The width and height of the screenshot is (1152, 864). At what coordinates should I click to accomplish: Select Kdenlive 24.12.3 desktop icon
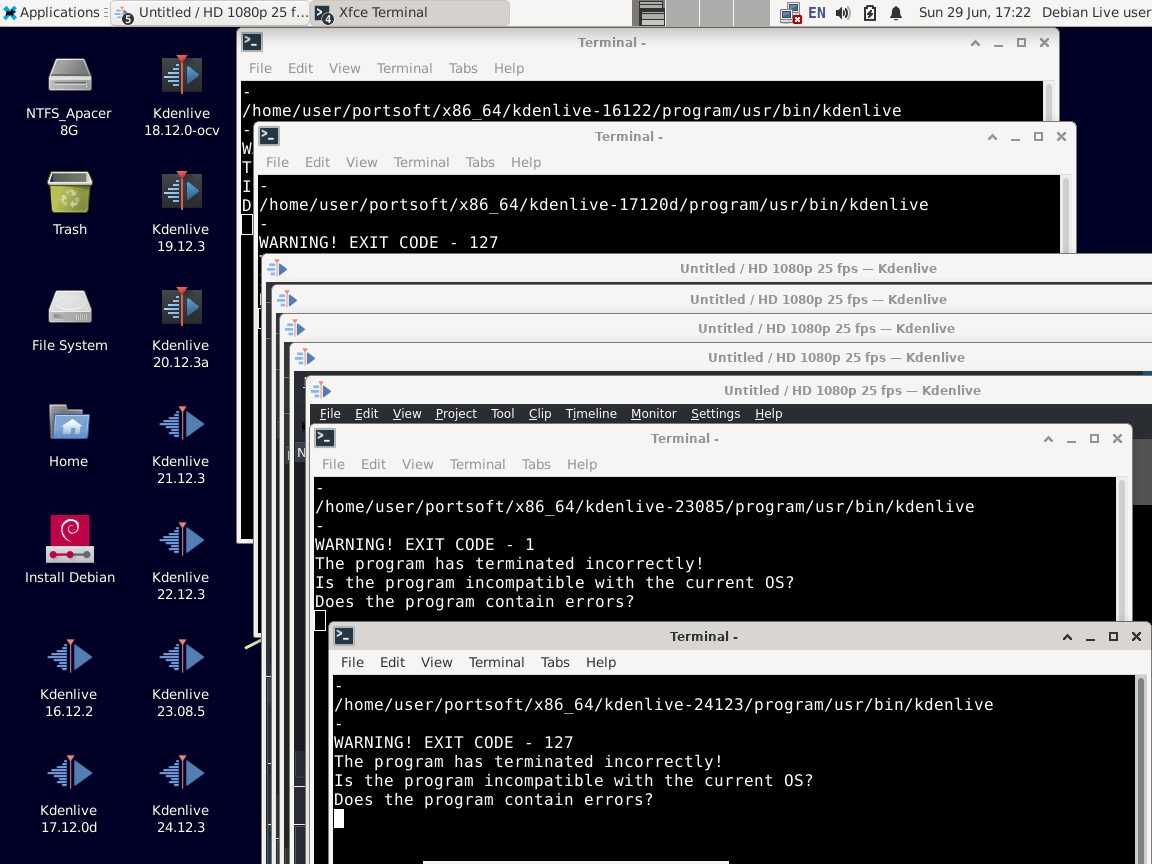[181, 793]
